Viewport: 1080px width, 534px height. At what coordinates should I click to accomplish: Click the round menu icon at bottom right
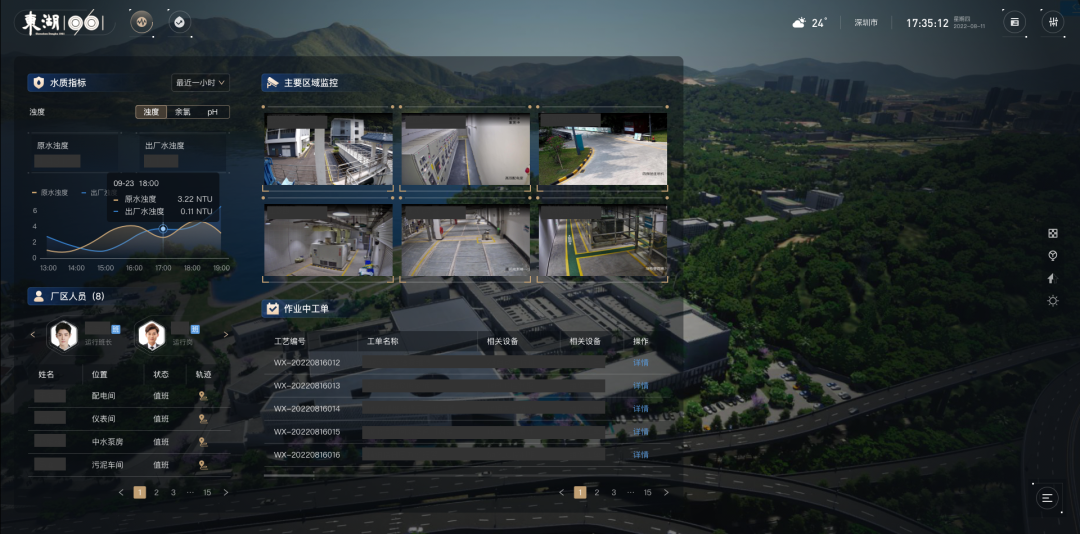(1047, 497)
